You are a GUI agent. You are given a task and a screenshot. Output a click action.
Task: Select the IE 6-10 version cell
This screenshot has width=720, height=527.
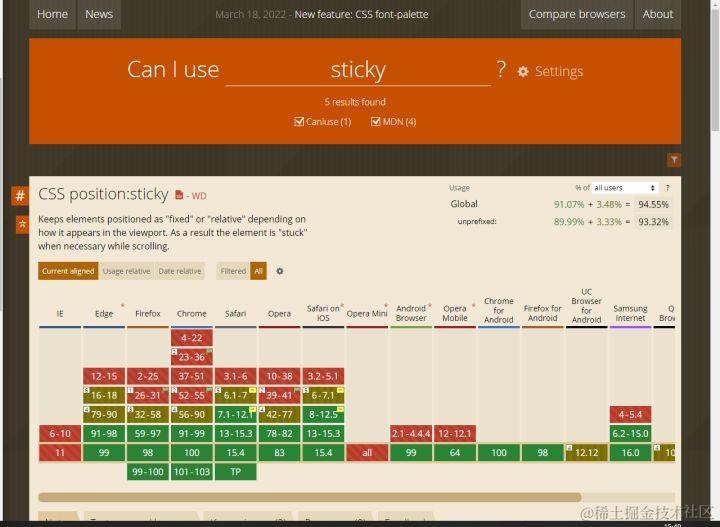coord(60,433)
